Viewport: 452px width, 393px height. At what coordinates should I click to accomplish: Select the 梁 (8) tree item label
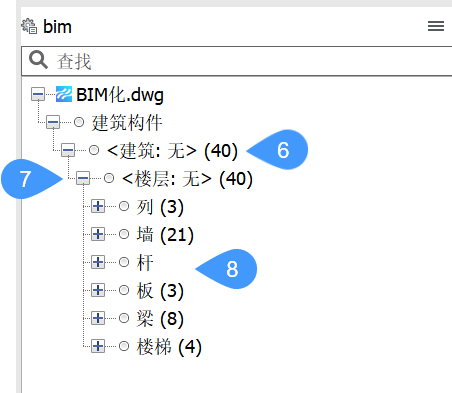point(160,319)
